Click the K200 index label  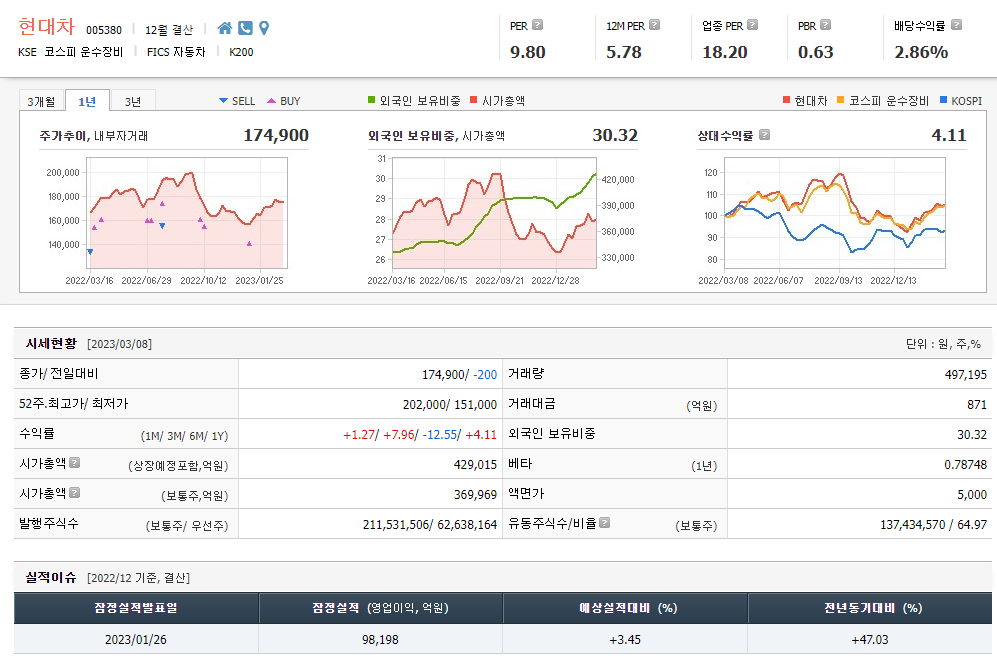click(x=241, y=52)
